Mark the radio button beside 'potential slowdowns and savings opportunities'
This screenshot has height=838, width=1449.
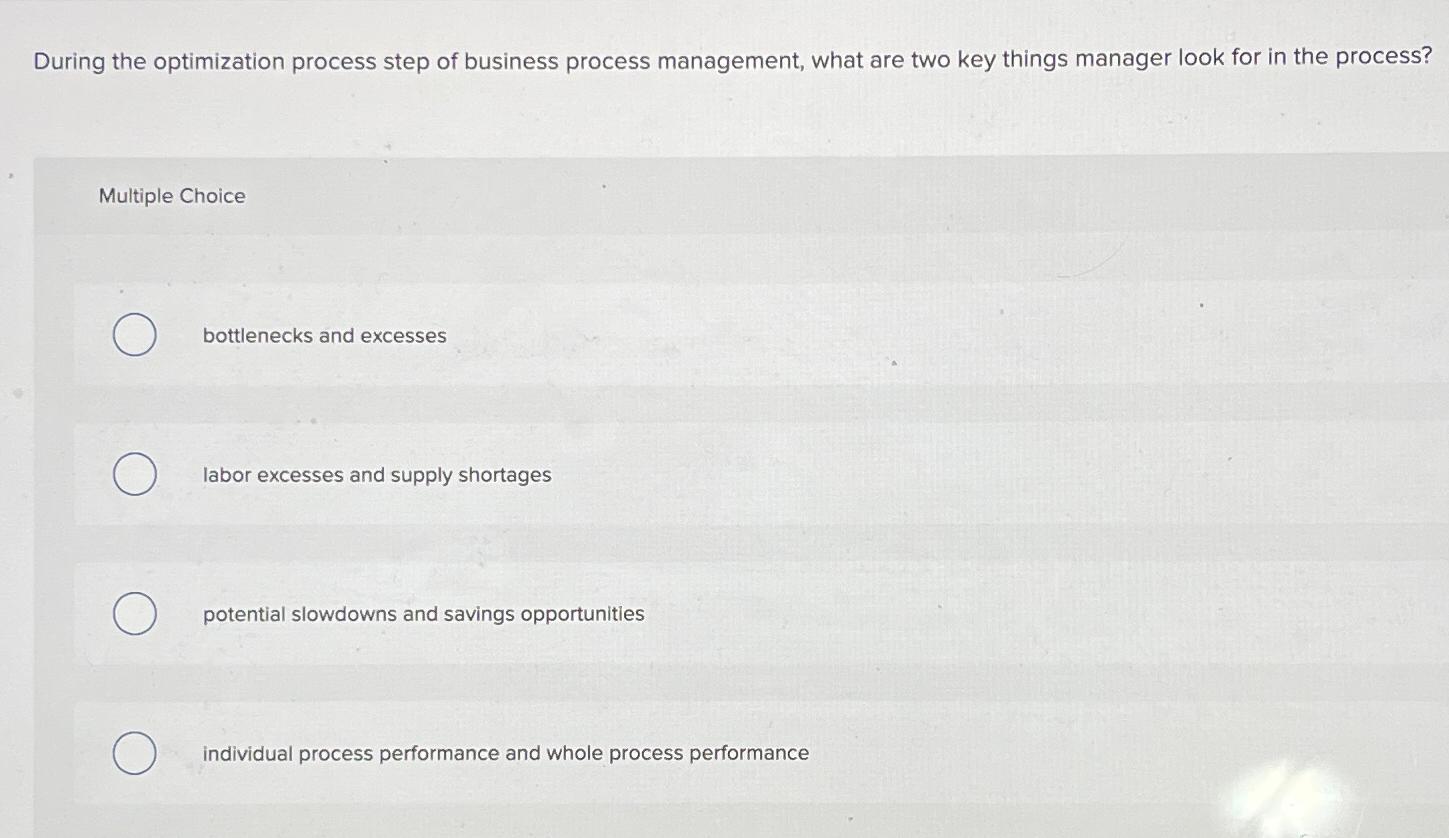click(x=134, y=614)
